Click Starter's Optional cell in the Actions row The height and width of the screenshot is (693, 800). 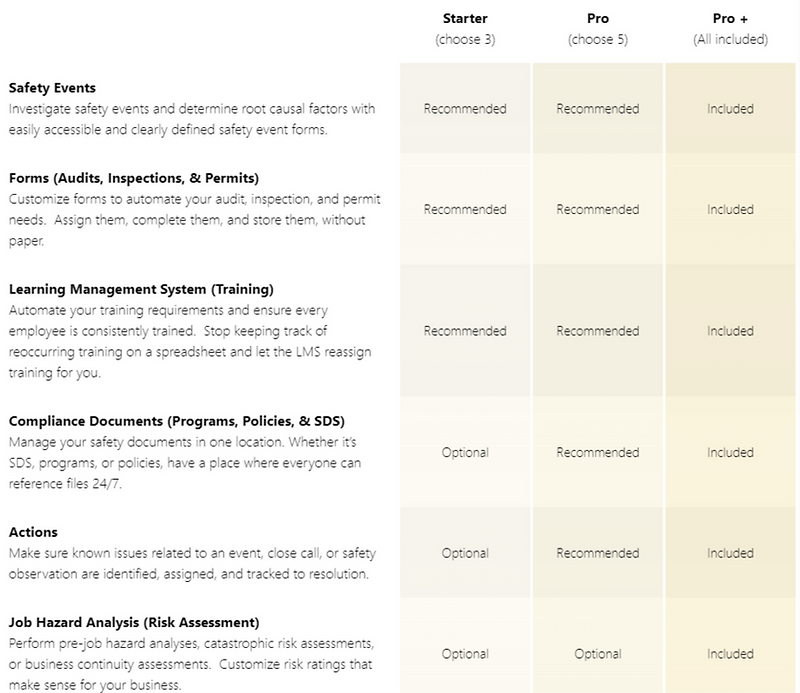click(x=465, y=553)
